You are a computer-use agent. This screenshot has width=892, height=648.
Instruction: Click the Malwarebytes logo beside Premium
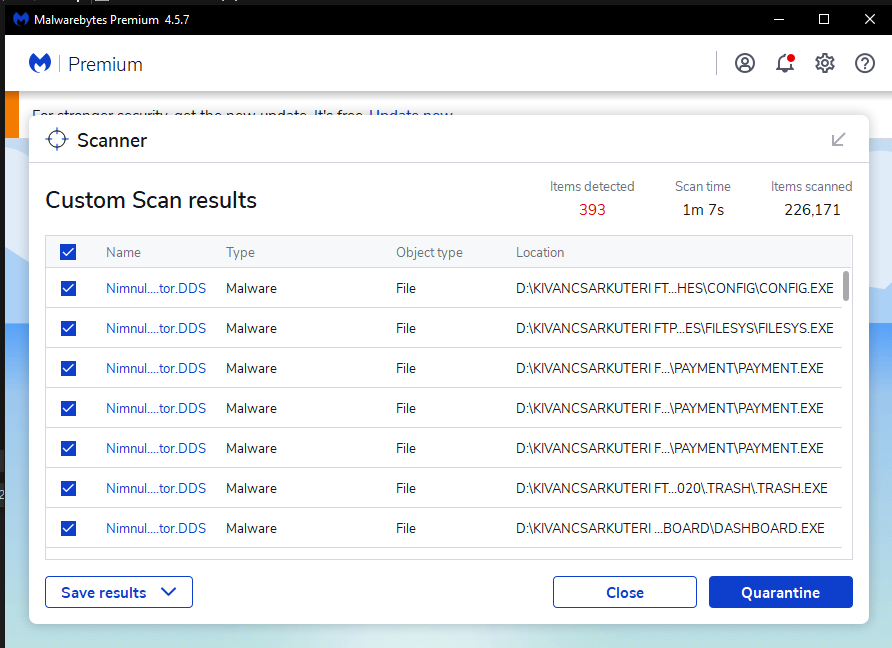tap(40, 63)
